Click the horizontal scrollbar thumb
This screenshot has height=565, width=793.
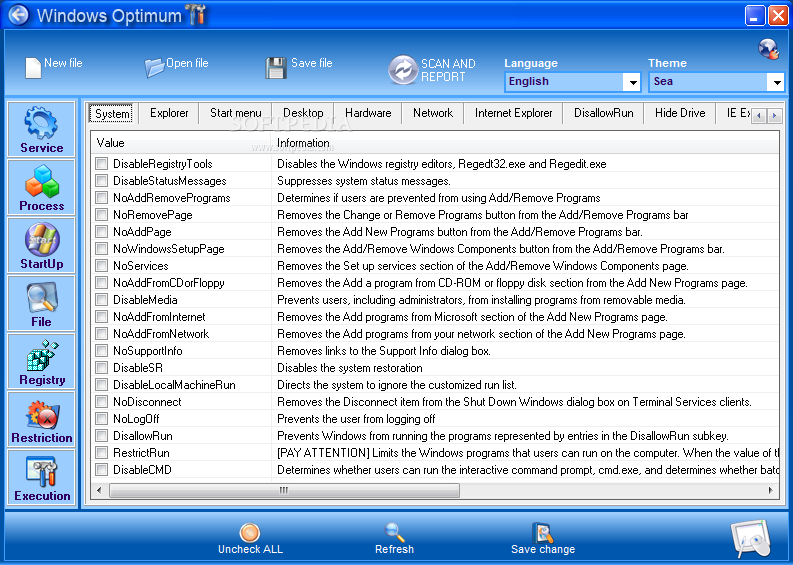pos(284,490)
